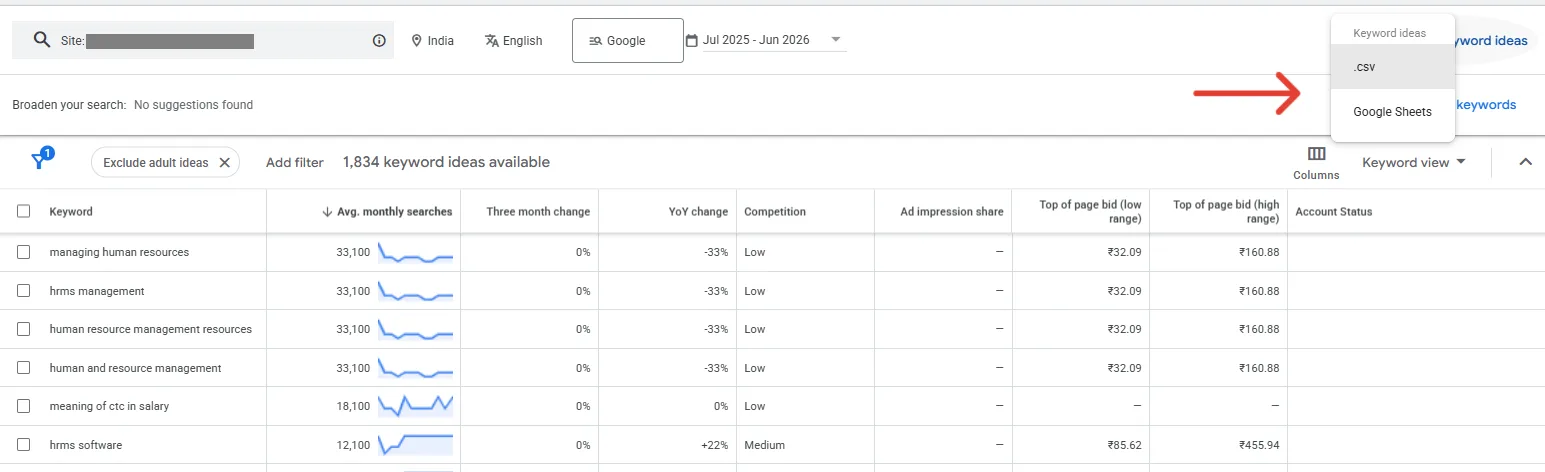Open the Google search network selector
The image size is (1545, 472).
628,41
